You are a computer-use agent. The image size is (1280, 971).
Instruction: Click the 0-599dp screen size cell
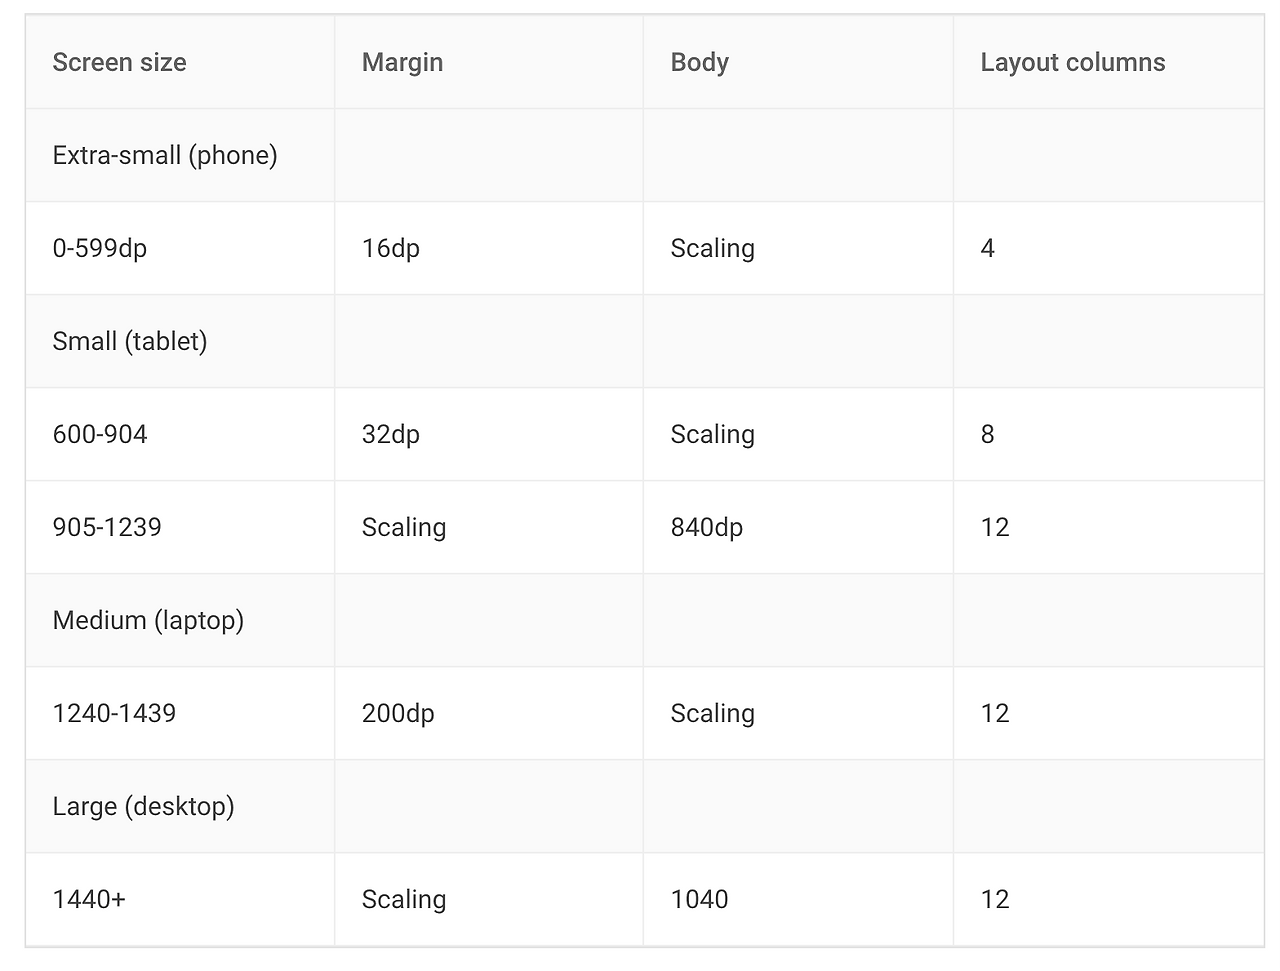coord(100,248)
